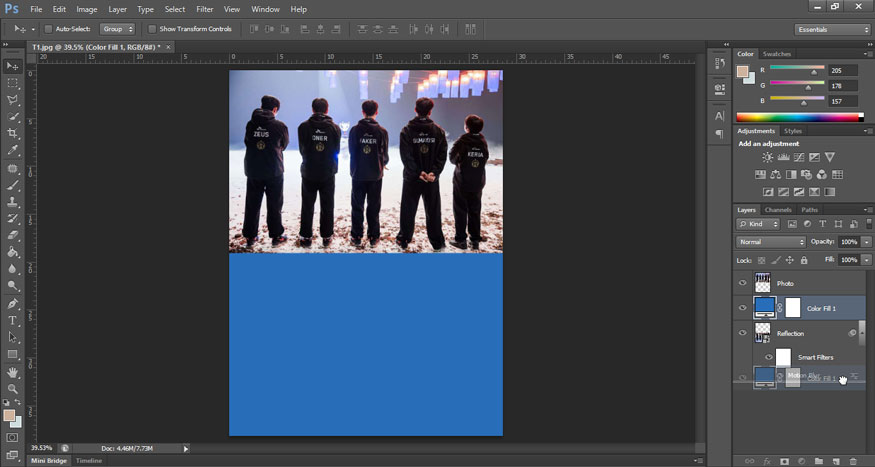Select the Eyedropper tool

(13, 150)
